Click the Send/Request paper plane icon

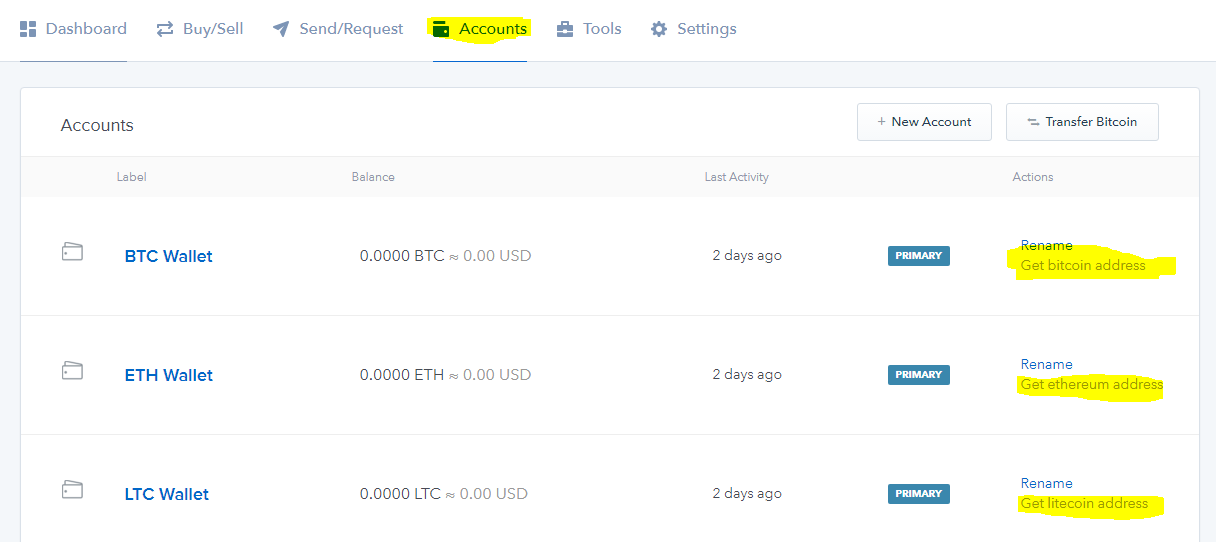[x=281, y=29]
